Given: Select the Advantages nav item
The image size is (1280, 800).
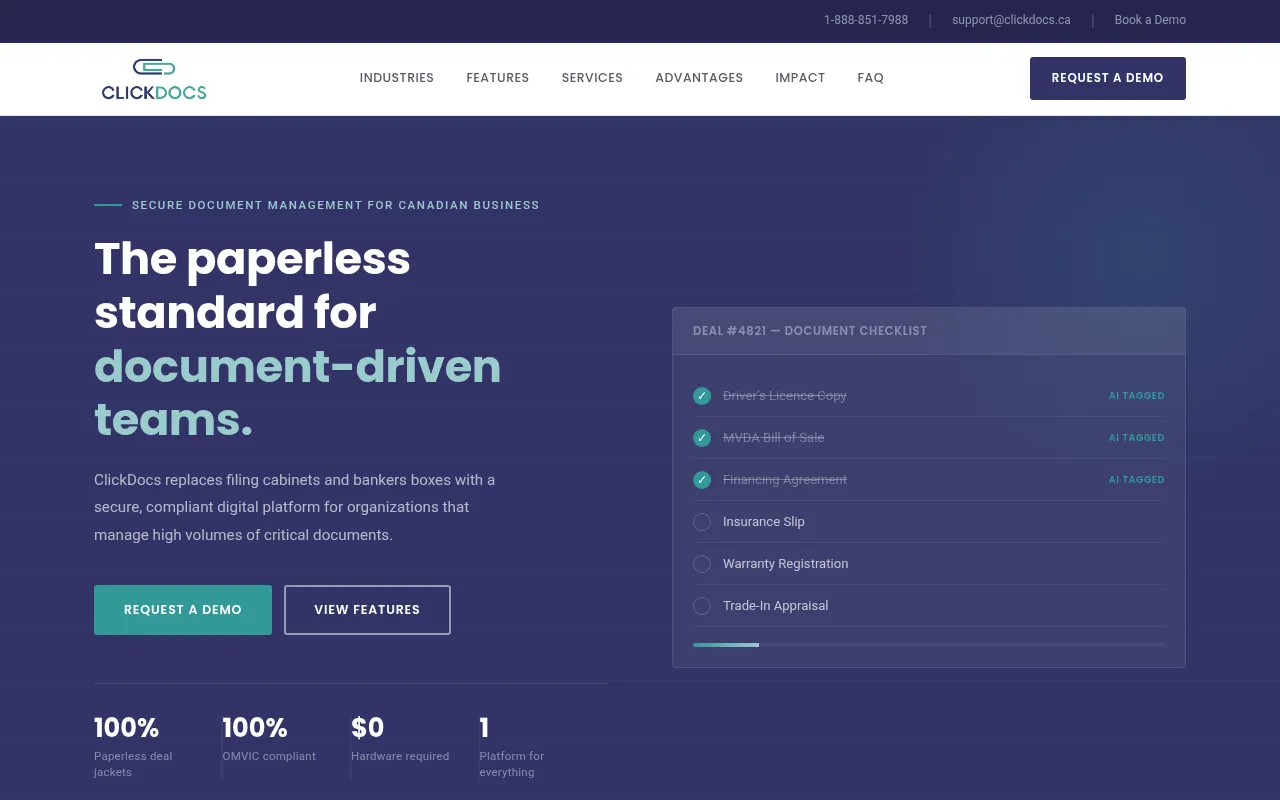Looking at the screenshot, I should click(699, 78).
